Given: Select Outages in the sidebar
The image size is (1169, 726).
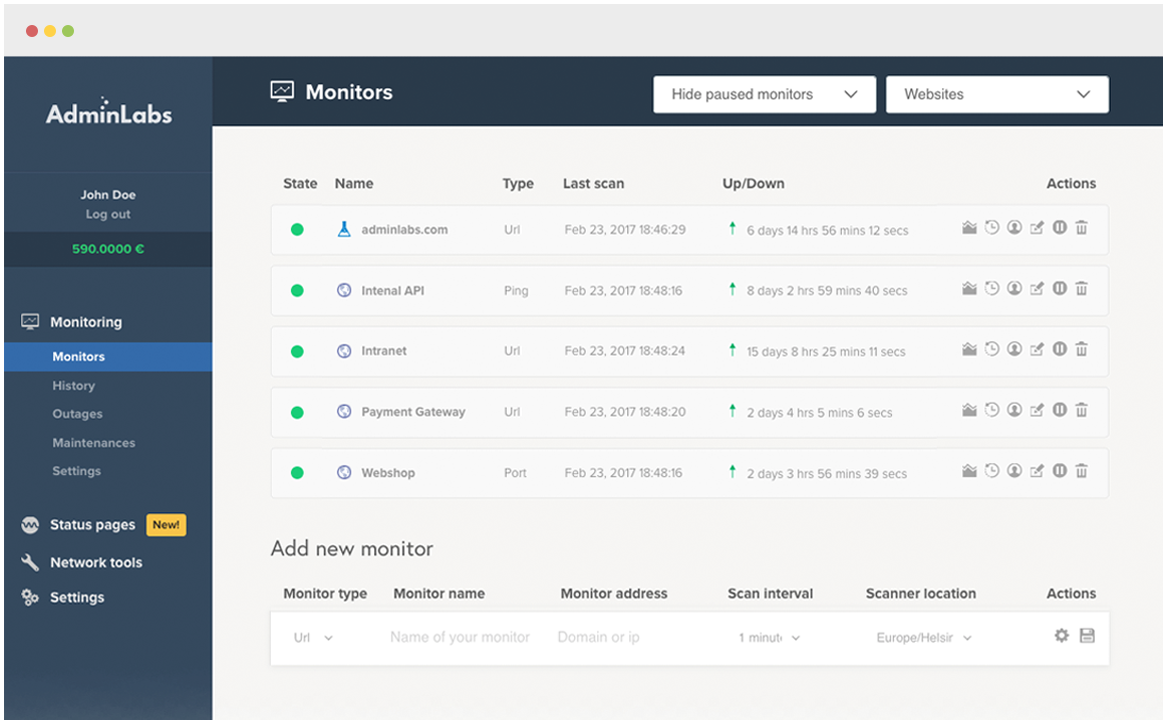Looking at the screenshot, I should [78, 414].
